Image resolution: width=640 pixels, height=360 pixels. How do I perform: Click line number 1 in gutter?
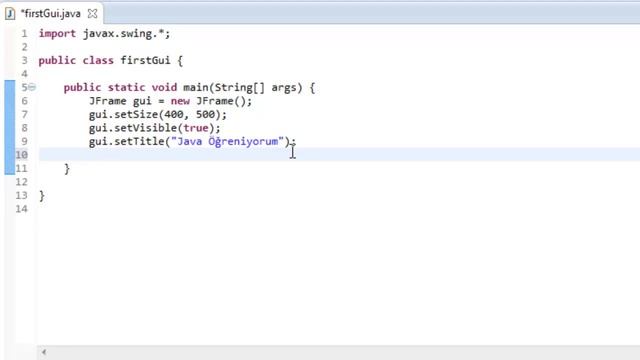(x=24, y=33)
